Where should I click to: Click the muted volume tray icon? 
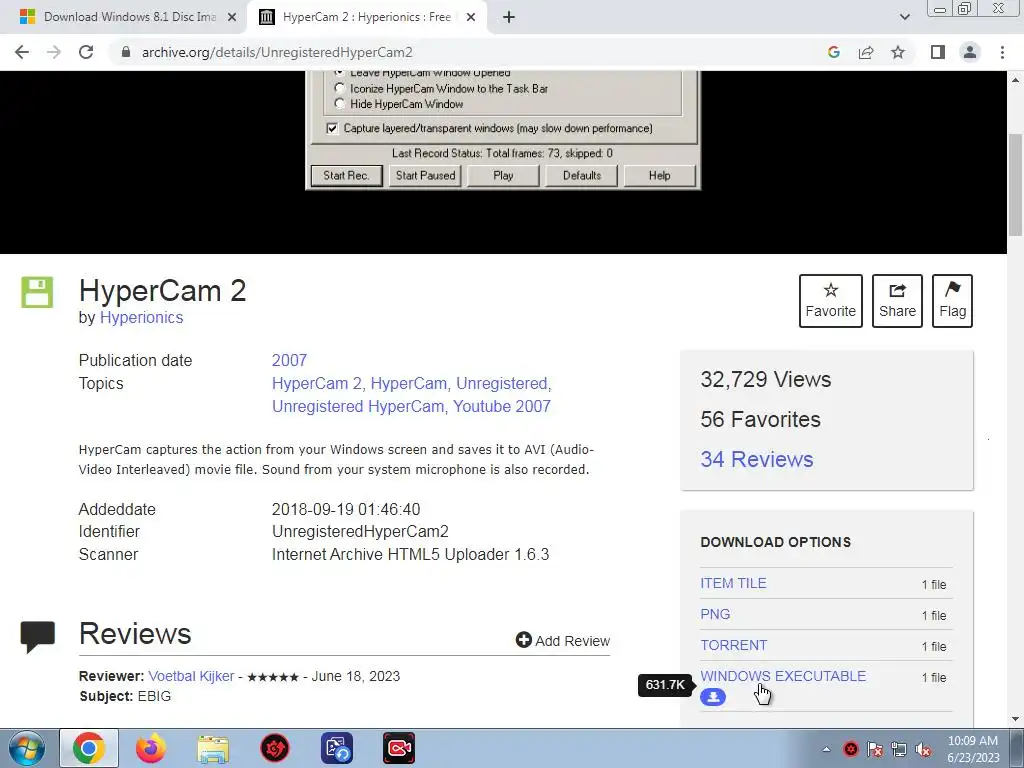923,749
